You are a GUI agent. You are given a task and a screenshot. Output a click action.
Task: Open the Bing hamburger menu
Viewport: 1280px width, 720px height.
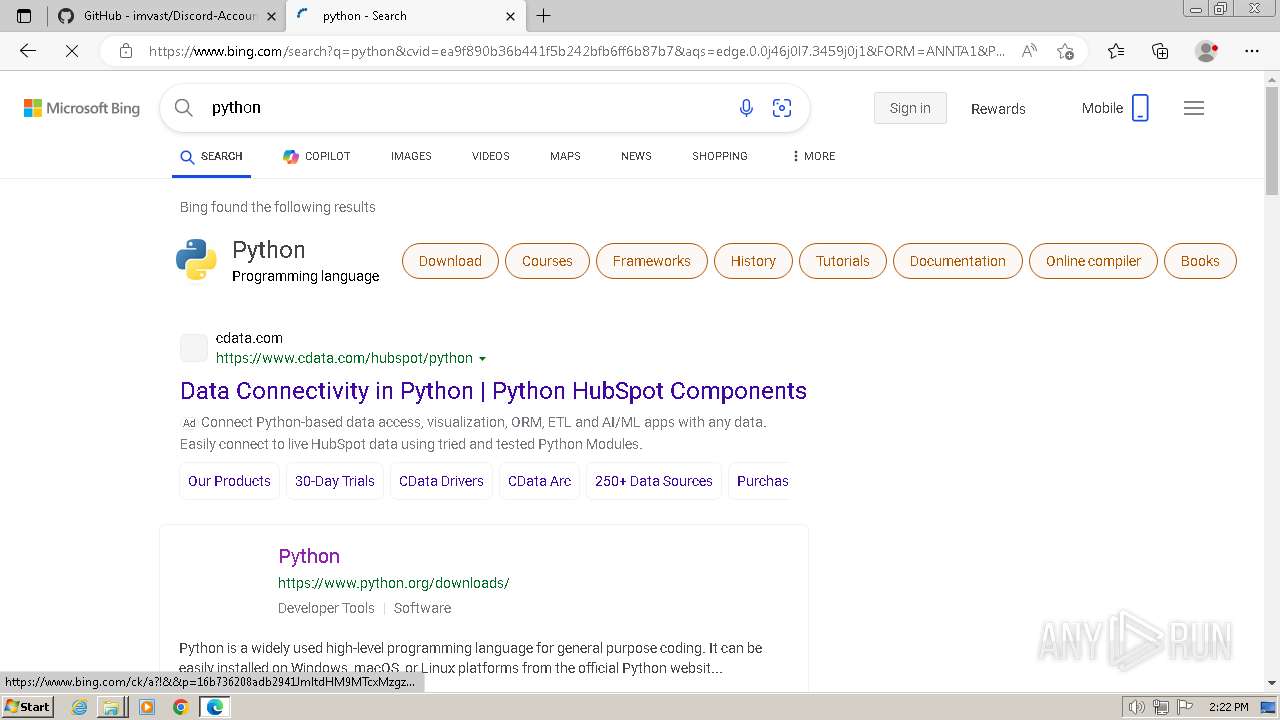point(1194,108)
